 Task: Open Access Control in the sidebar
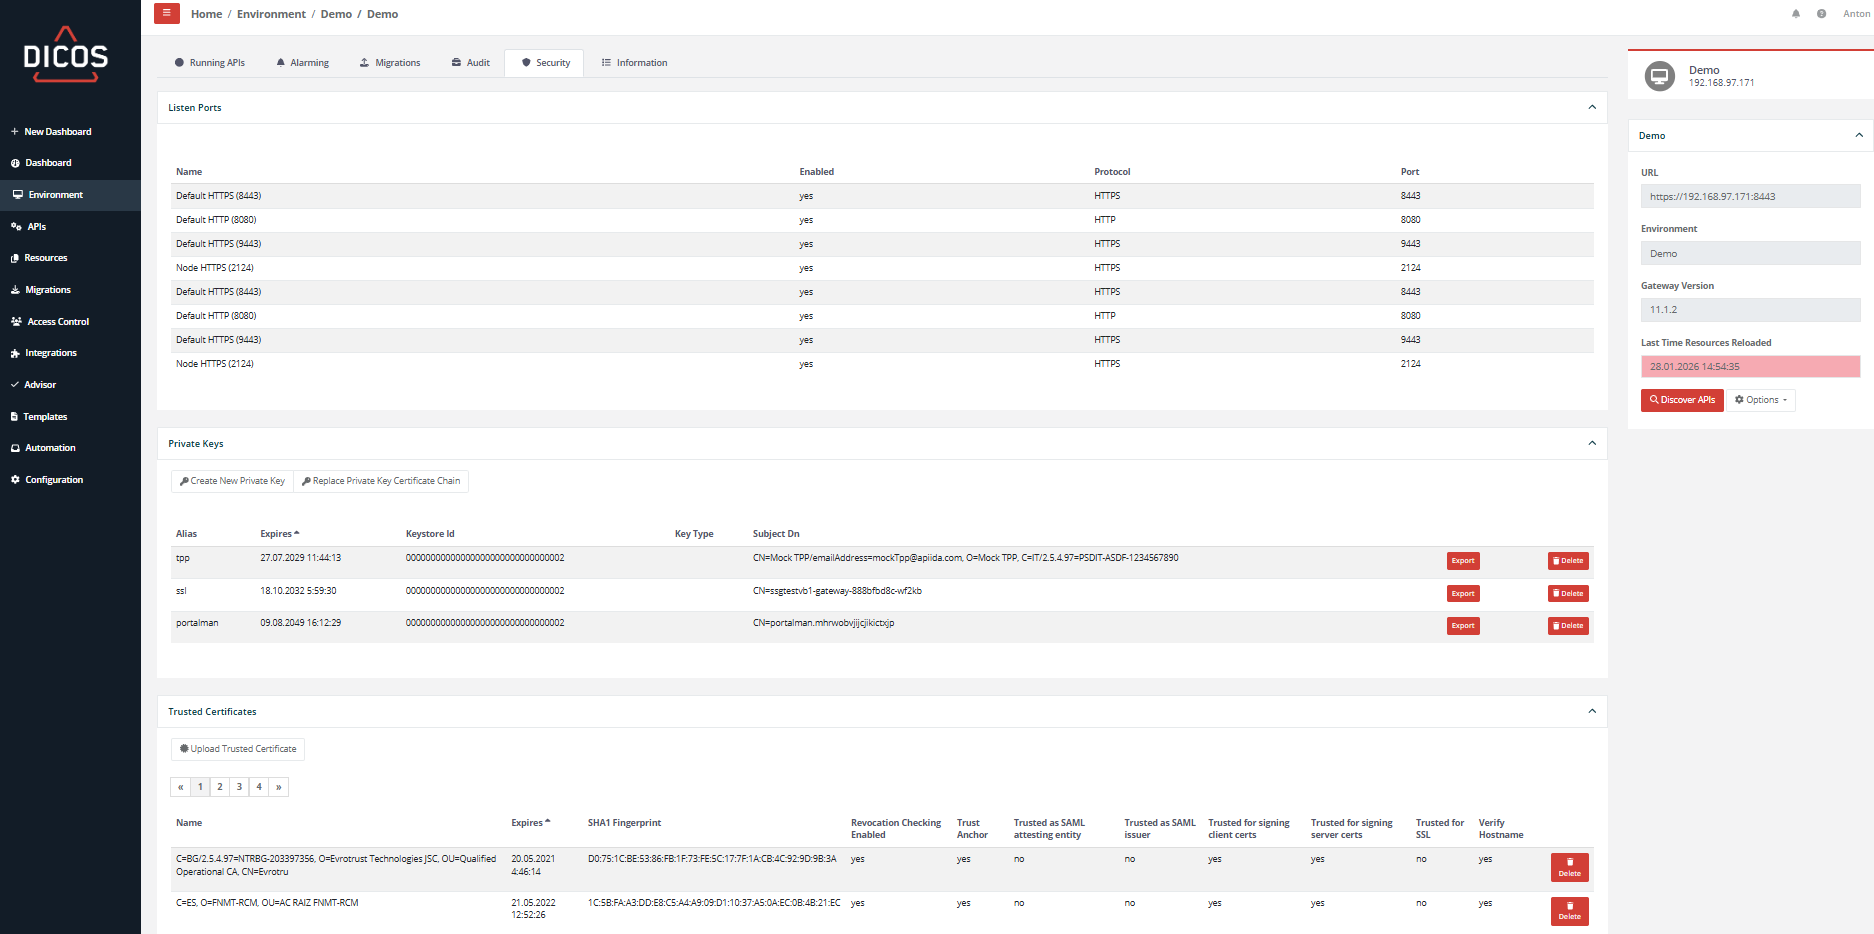58,322
